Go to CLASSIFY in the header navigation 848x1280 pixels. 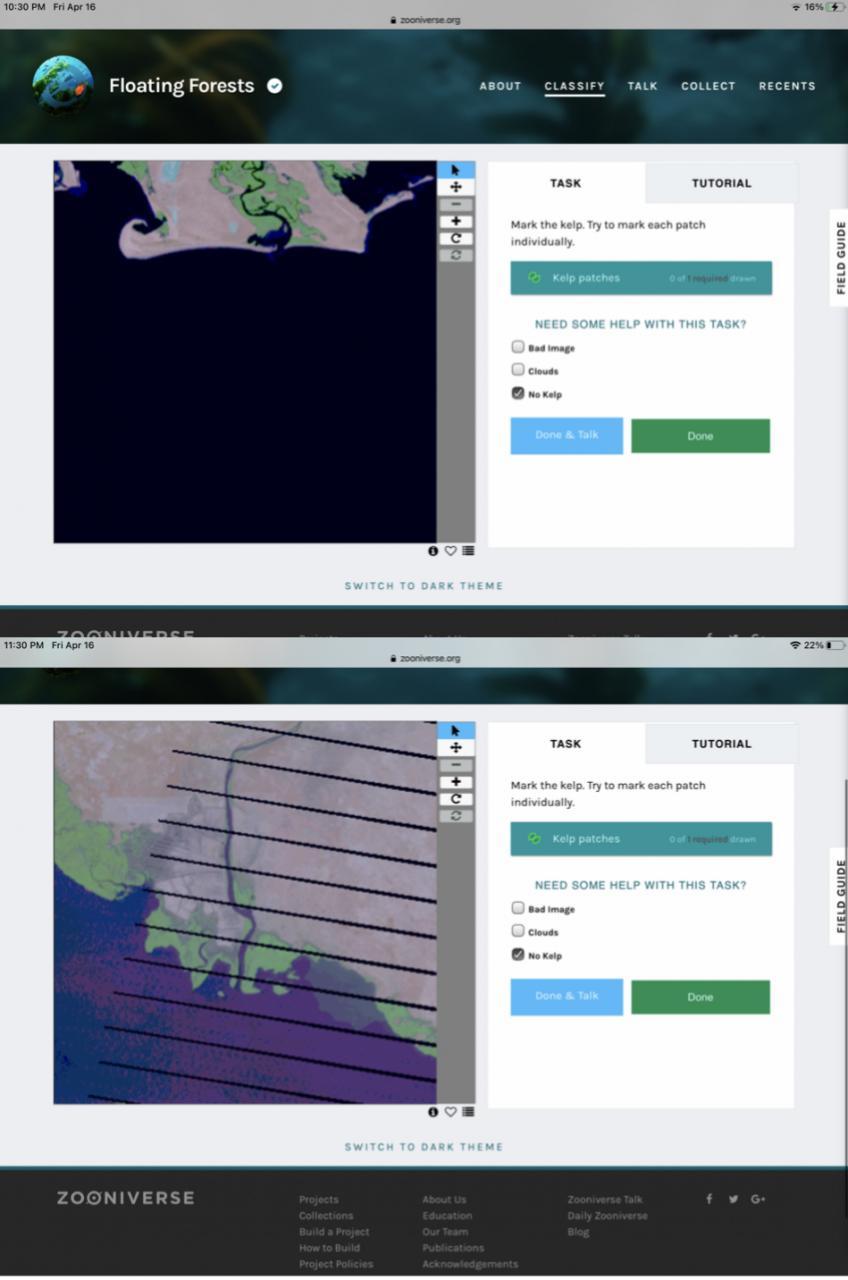(574, 86)
